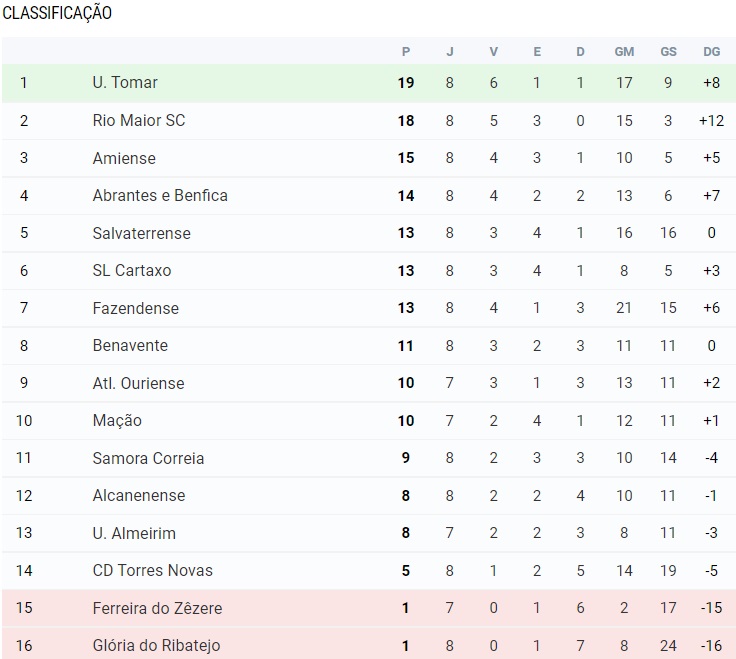Select Fazendense in the standings
The image size is (736, 659).
point(136,308)
